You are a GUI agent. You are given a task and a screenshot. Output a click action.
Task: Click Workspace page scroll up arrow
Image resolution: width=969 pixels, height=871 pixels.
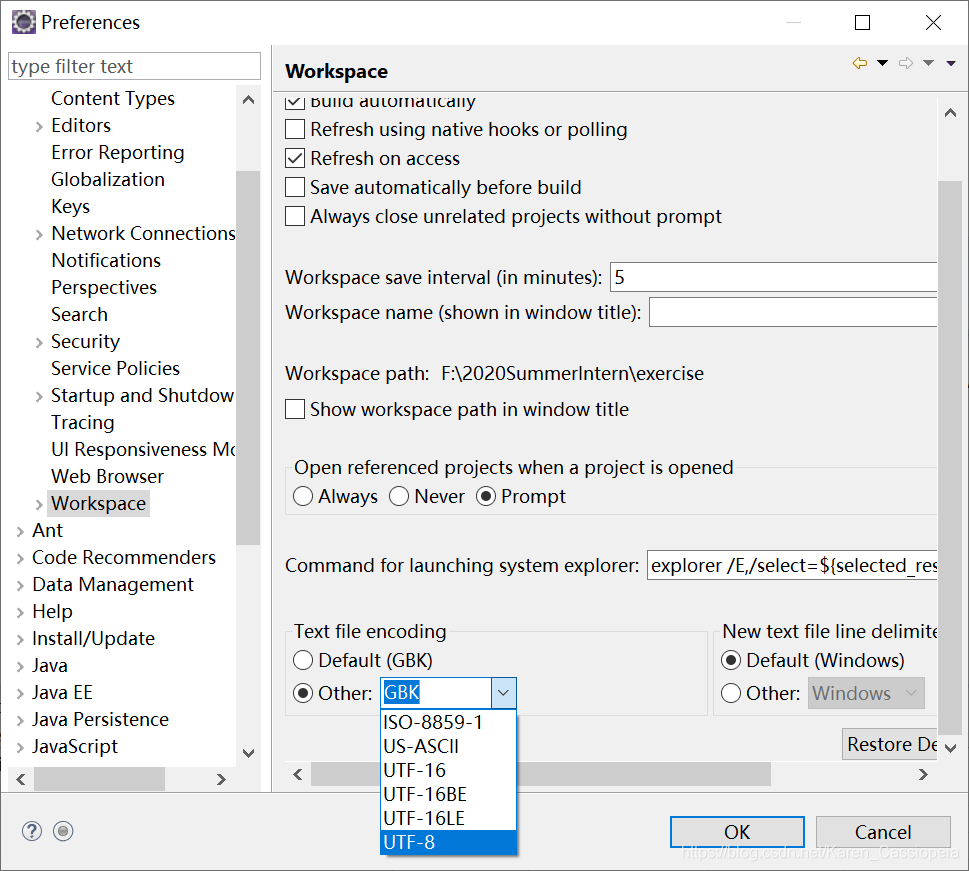950,113
